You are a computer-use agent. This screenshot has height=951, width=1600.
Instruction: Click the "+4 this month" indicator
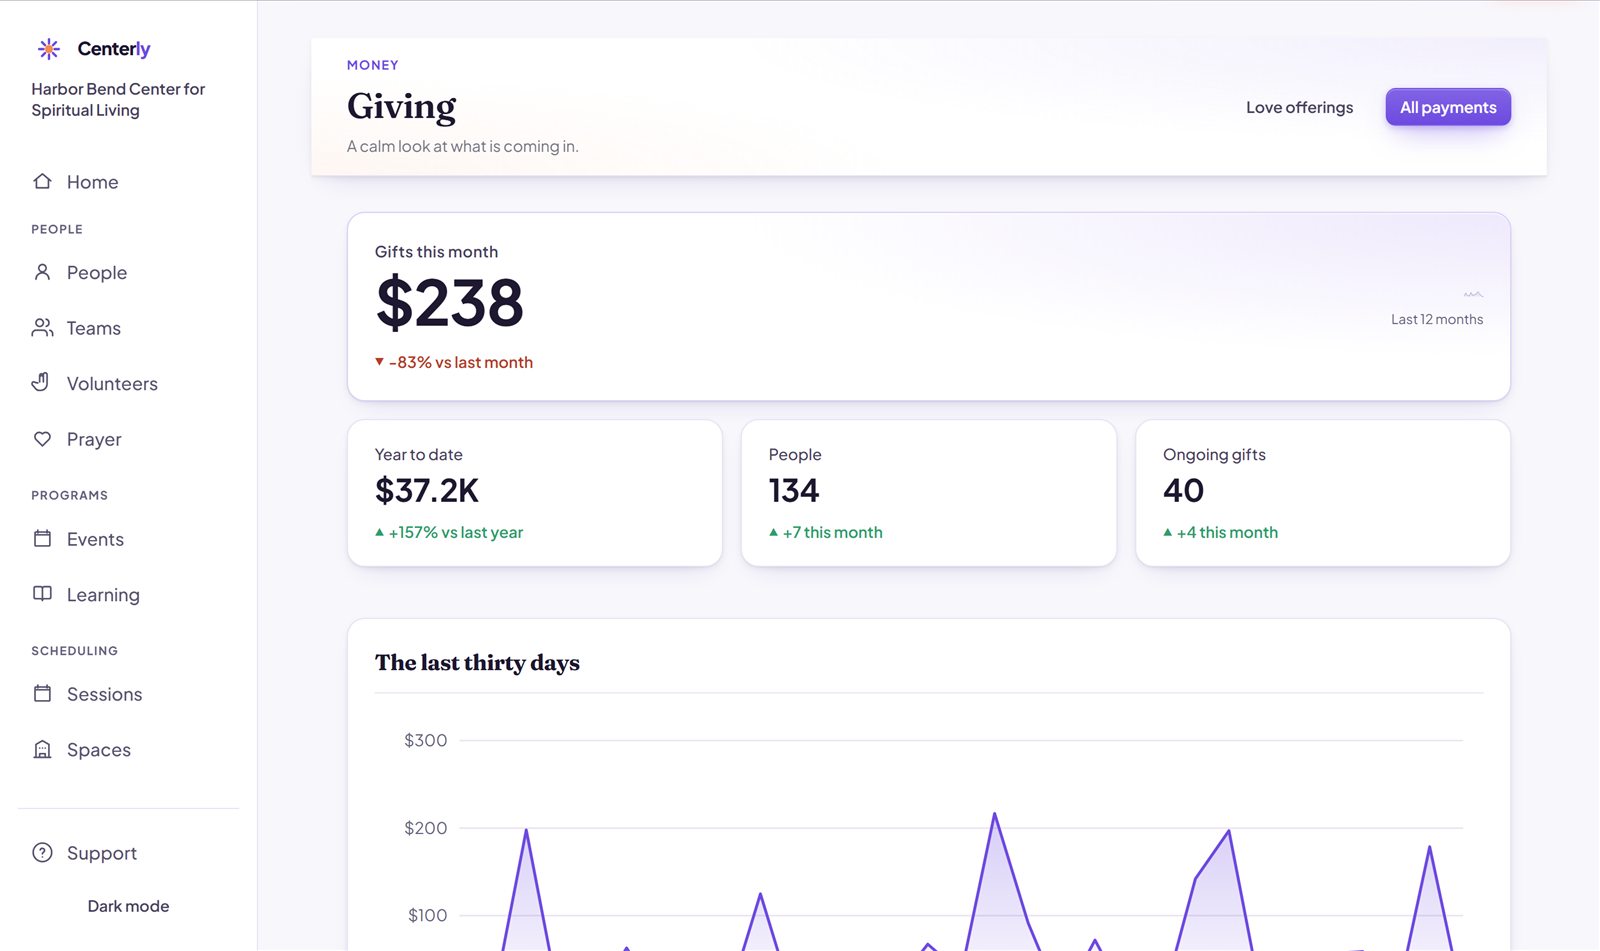[x=1221, y=532]
